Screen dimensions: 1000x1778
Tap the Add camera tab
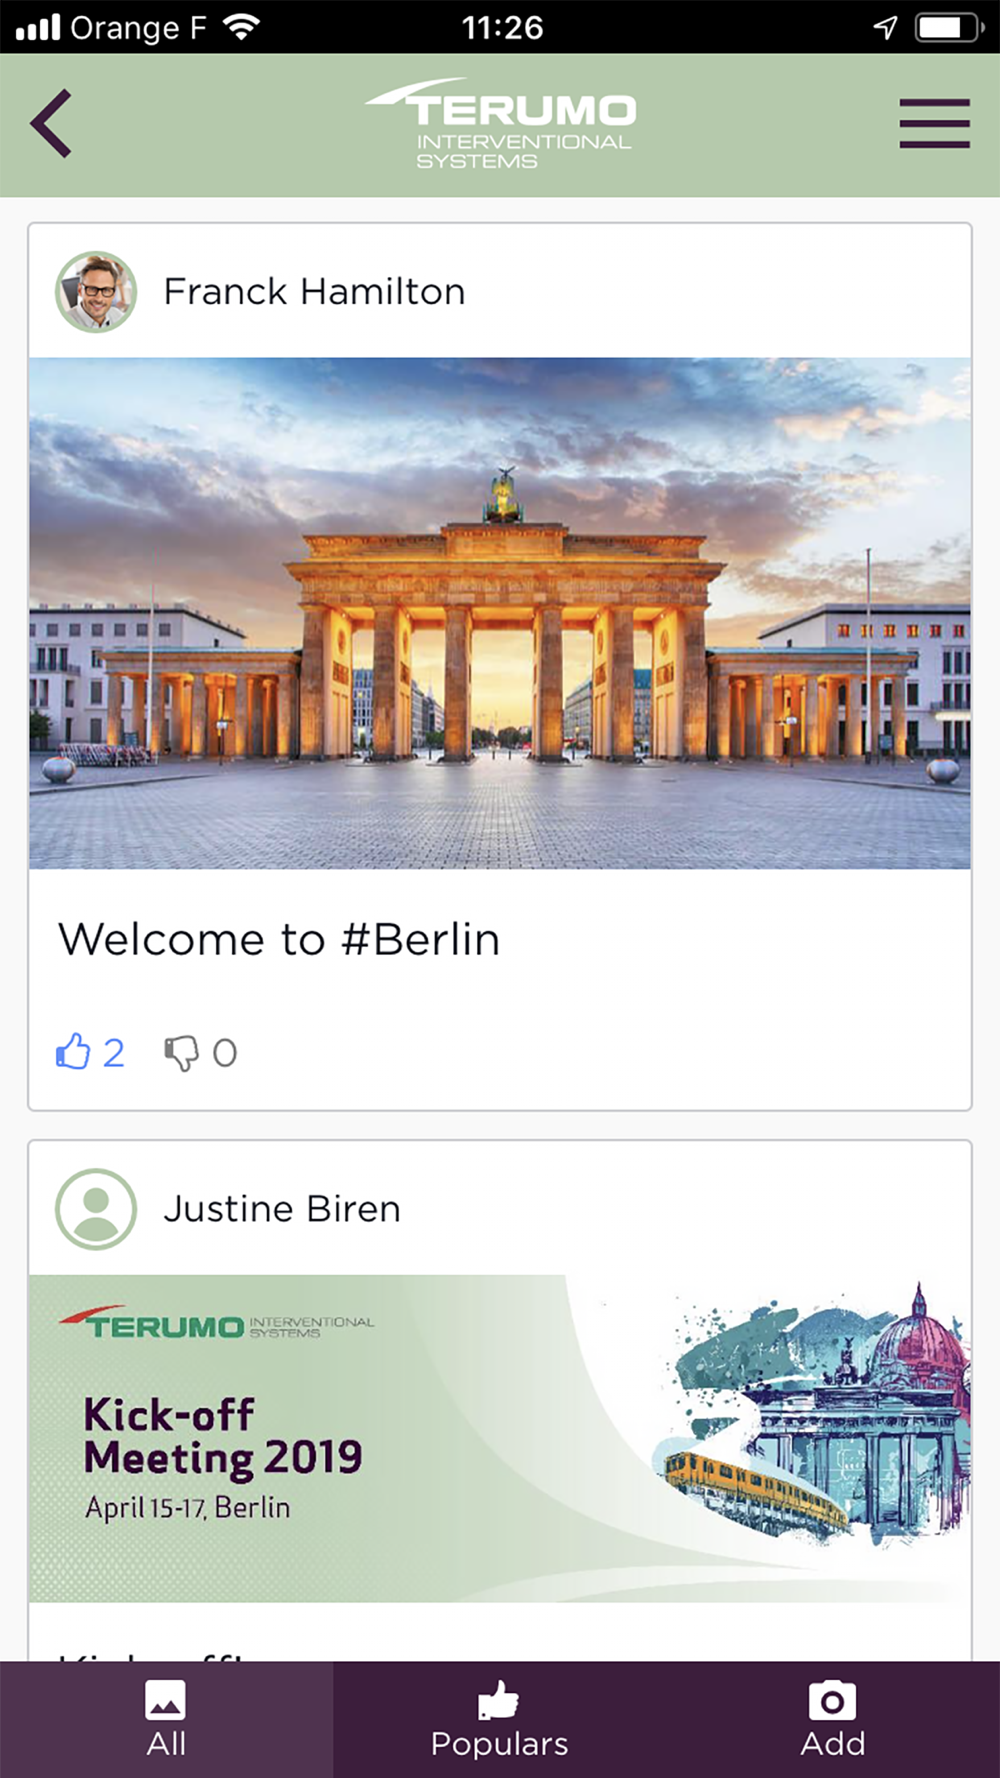click(832, 1720)
